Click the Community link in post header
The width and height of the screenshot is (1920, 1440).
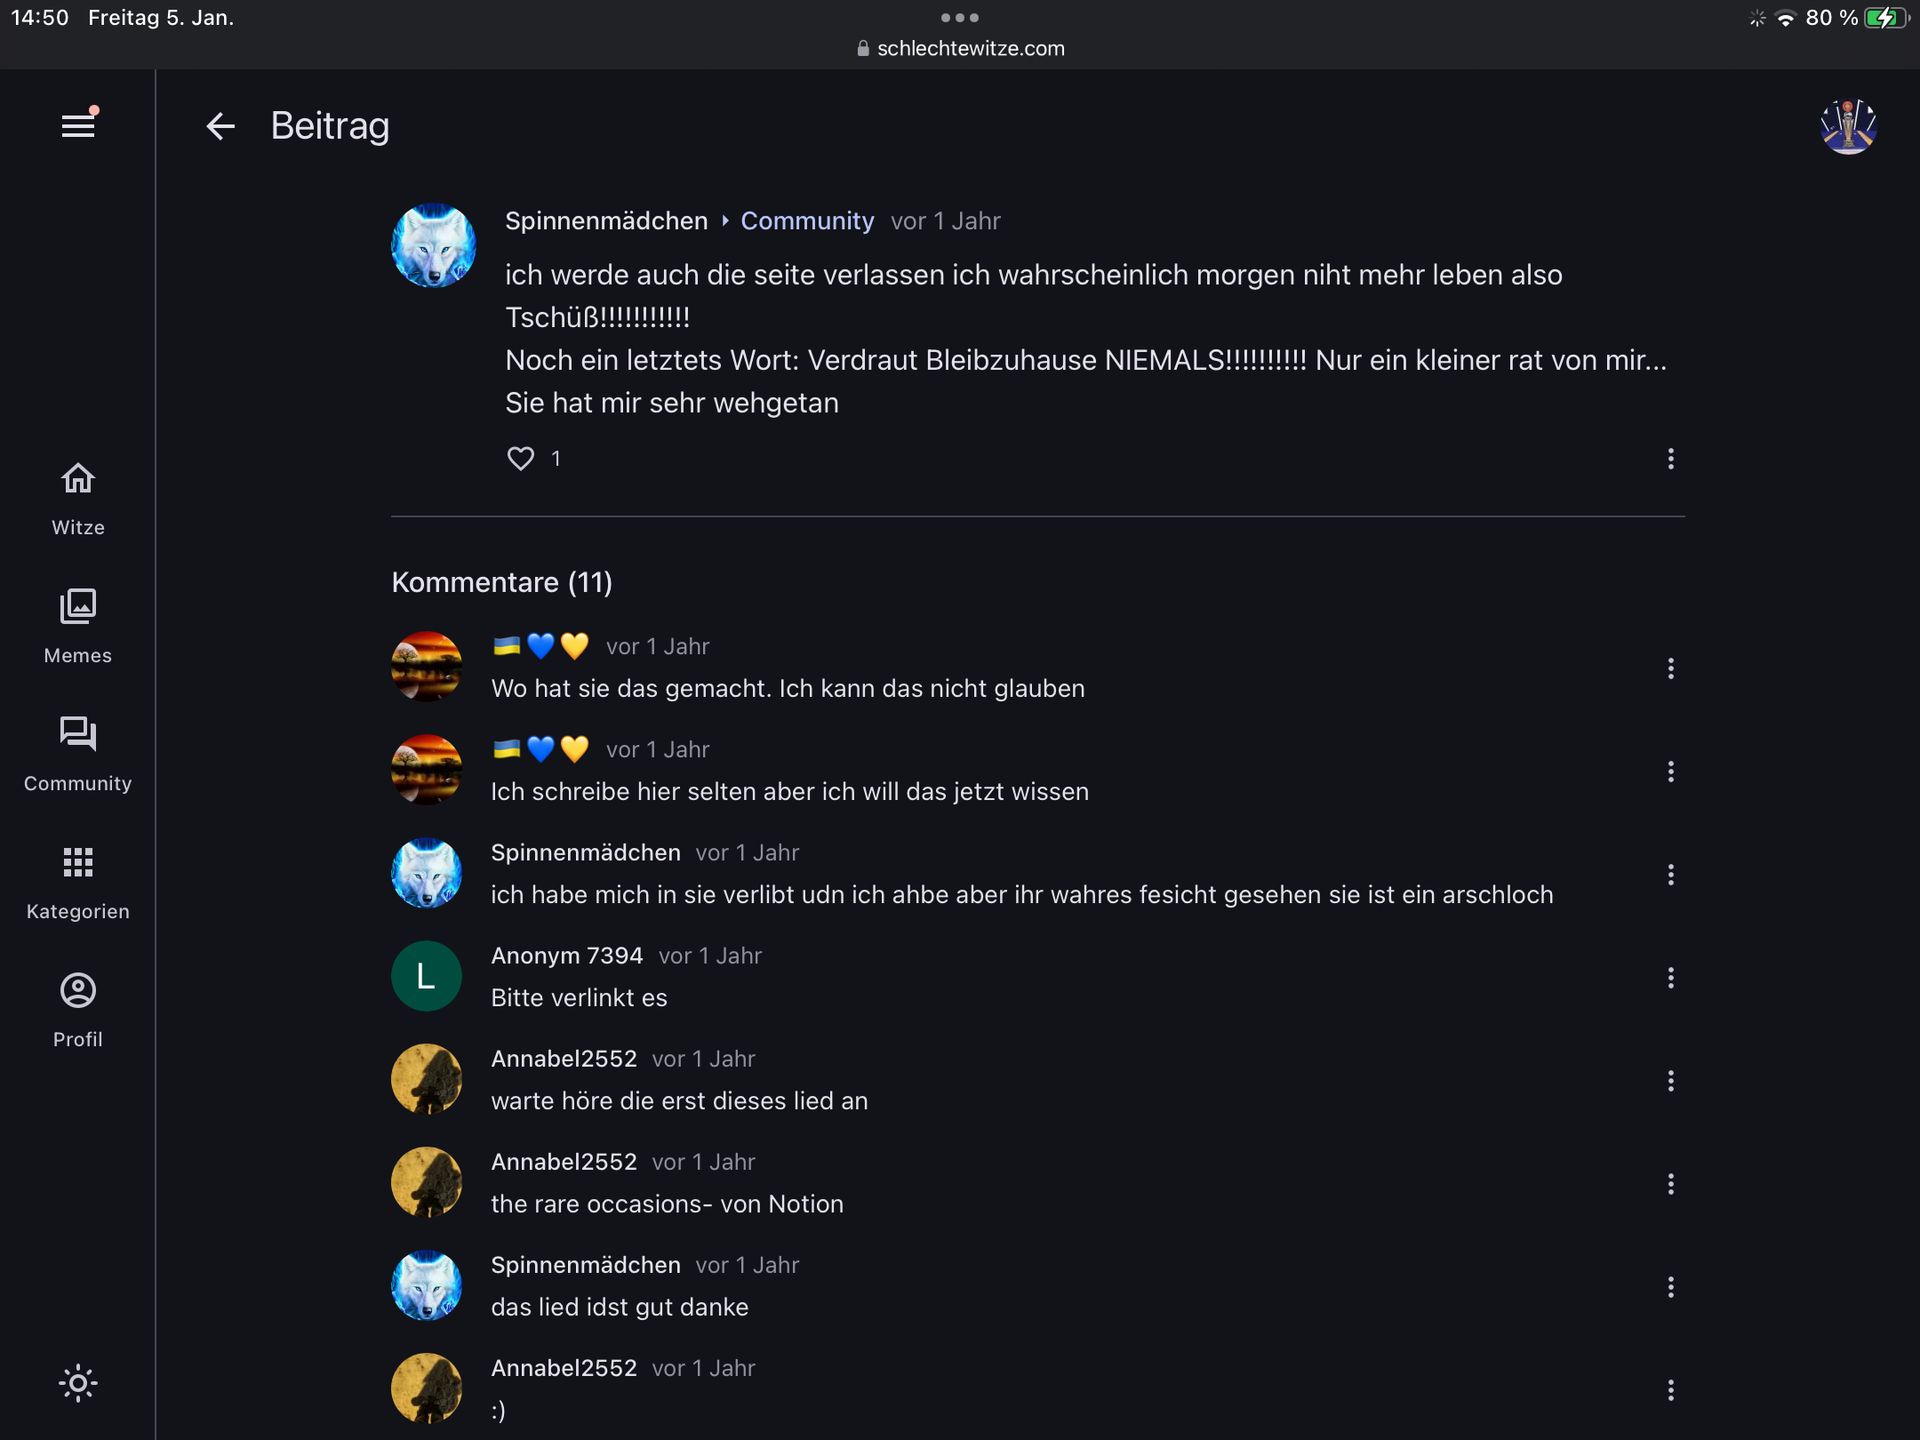pos(807,221)
